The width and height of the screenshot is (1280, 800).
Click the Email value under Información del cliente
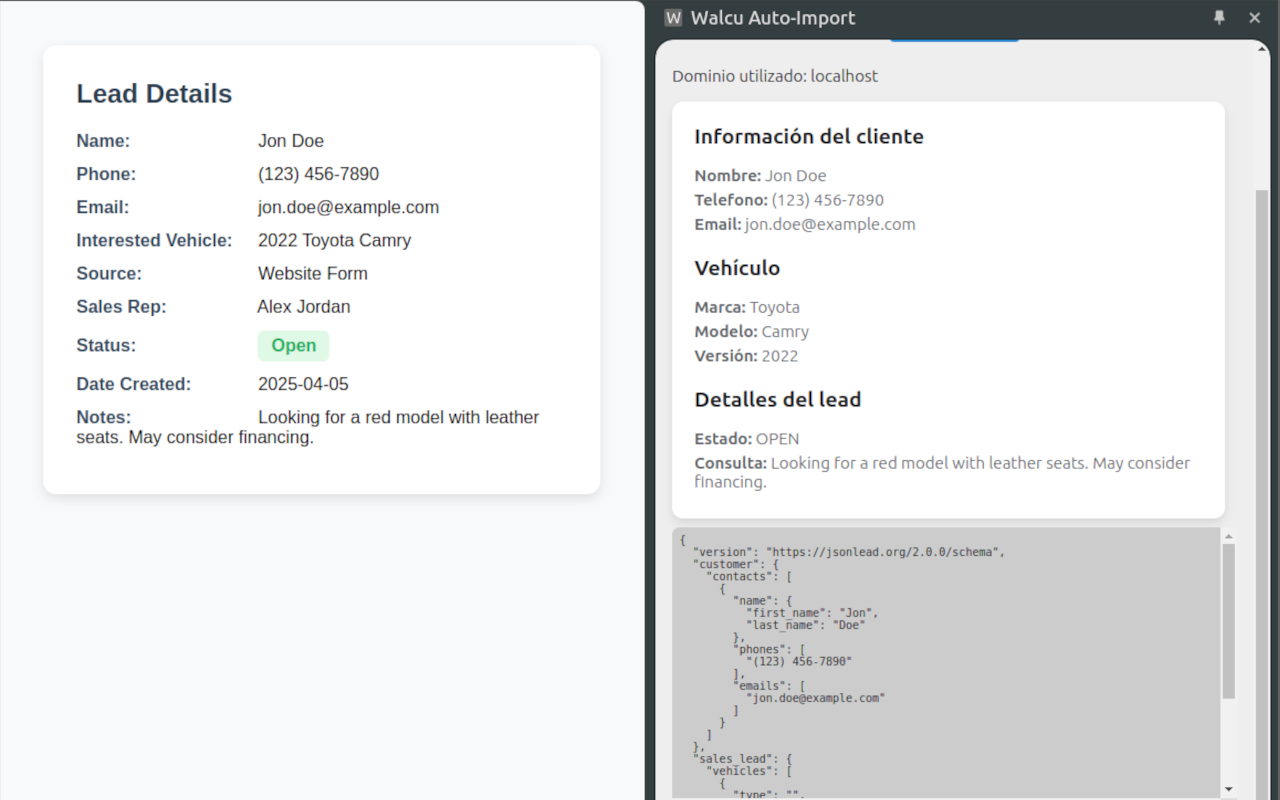(x=830, y=225)
